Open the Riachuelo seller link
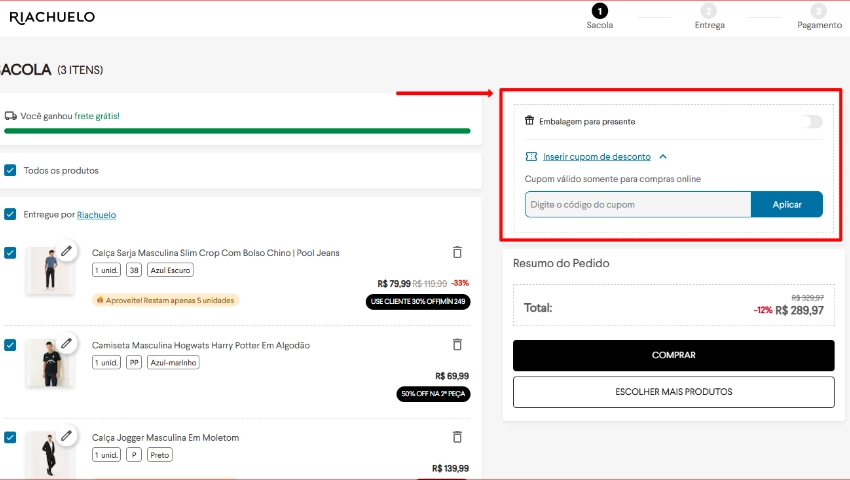Image resolution: width=850 pixels, height=480 pixels. pos(96,215)
